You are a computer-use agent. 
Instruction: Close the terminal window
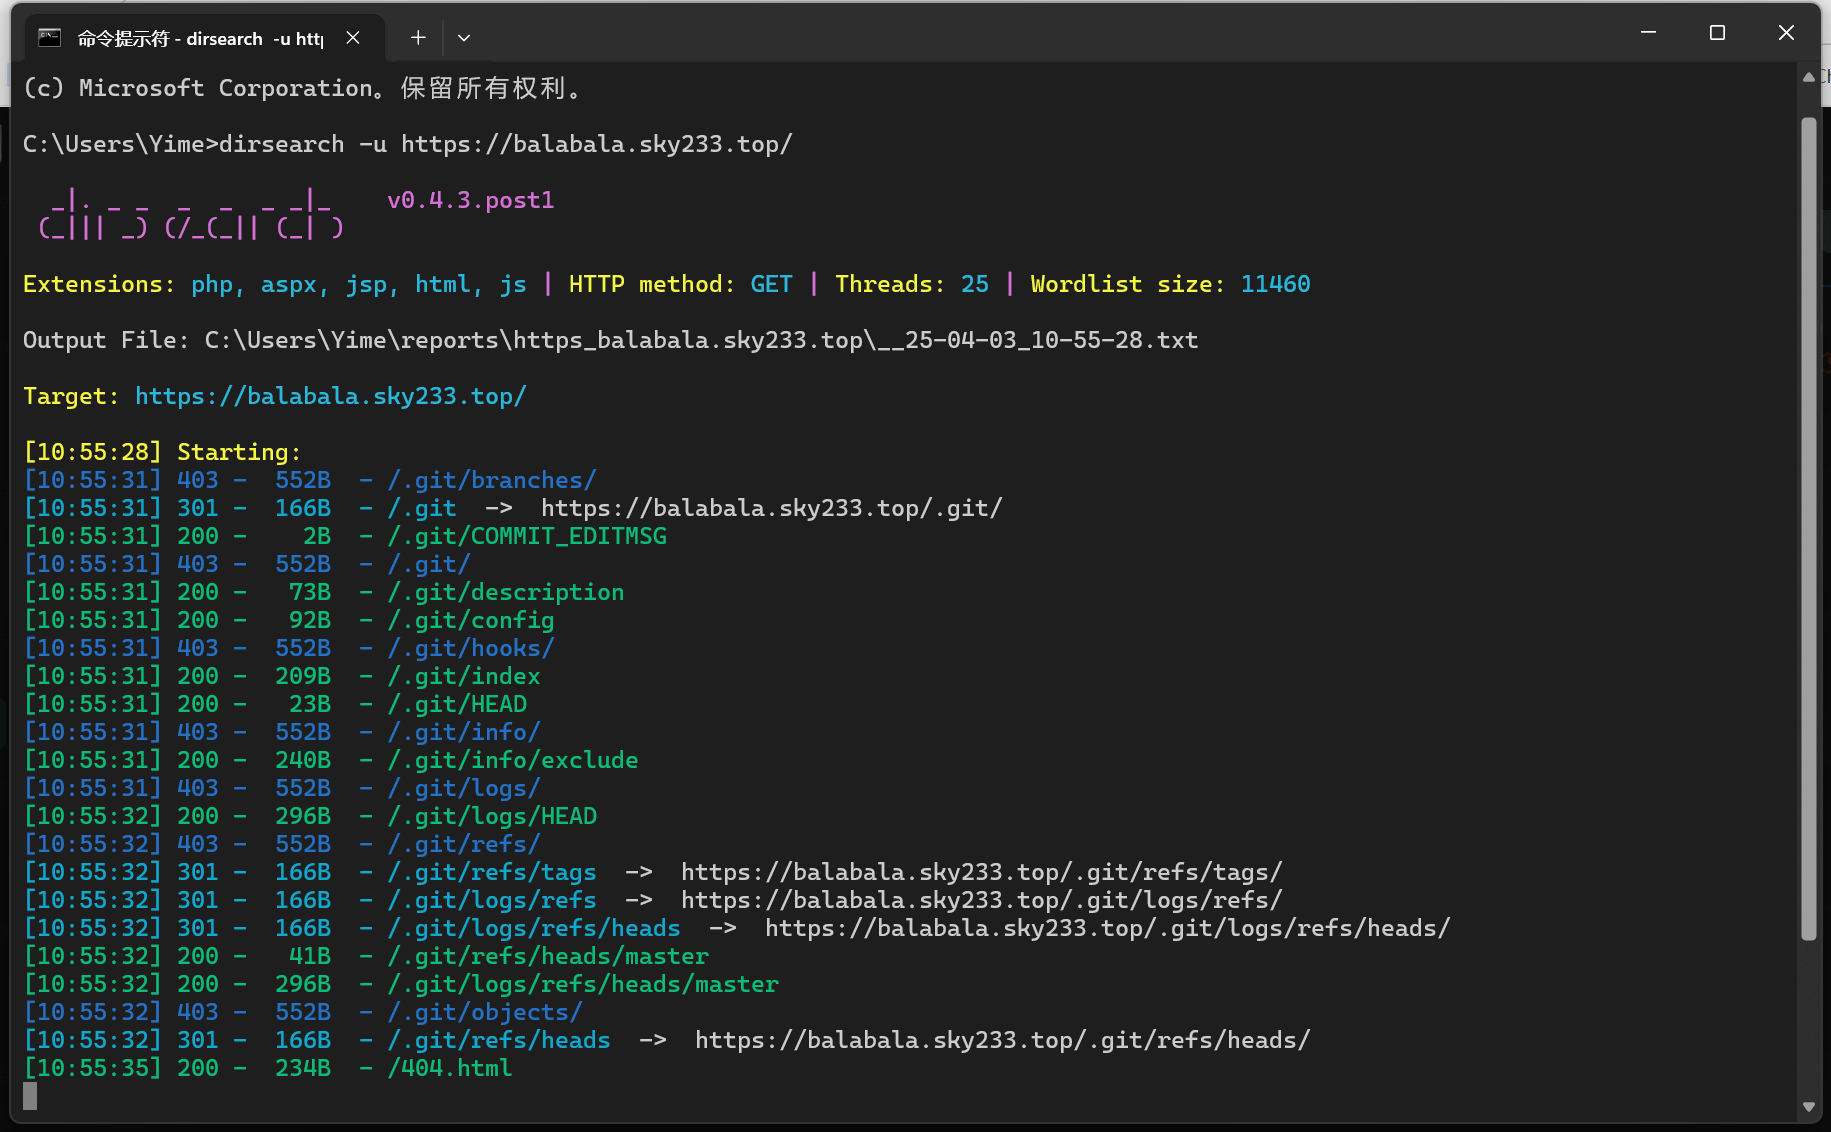point(1786,33)
